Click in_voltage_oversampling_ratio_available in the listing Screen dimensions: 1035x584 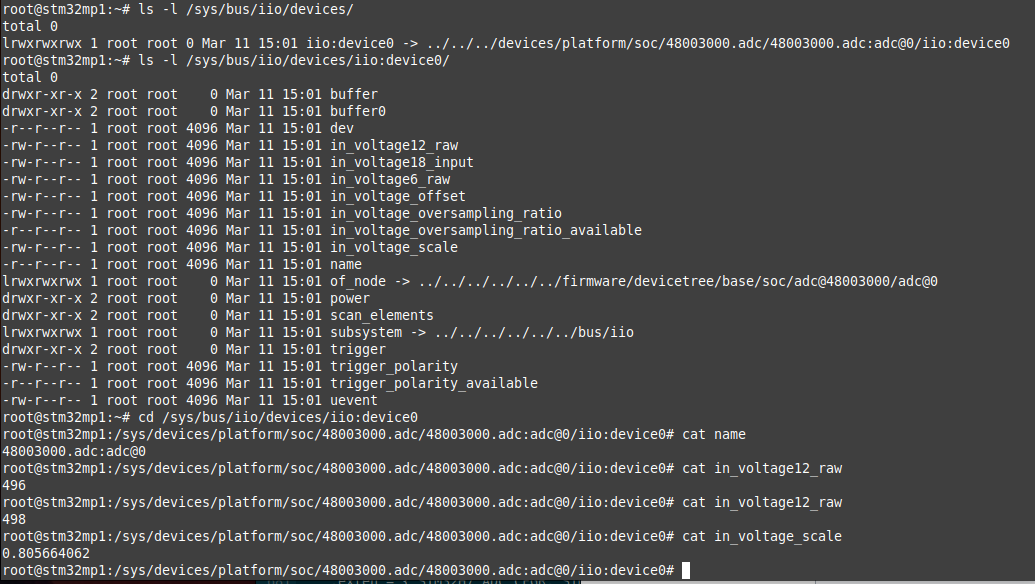point(485,230)
